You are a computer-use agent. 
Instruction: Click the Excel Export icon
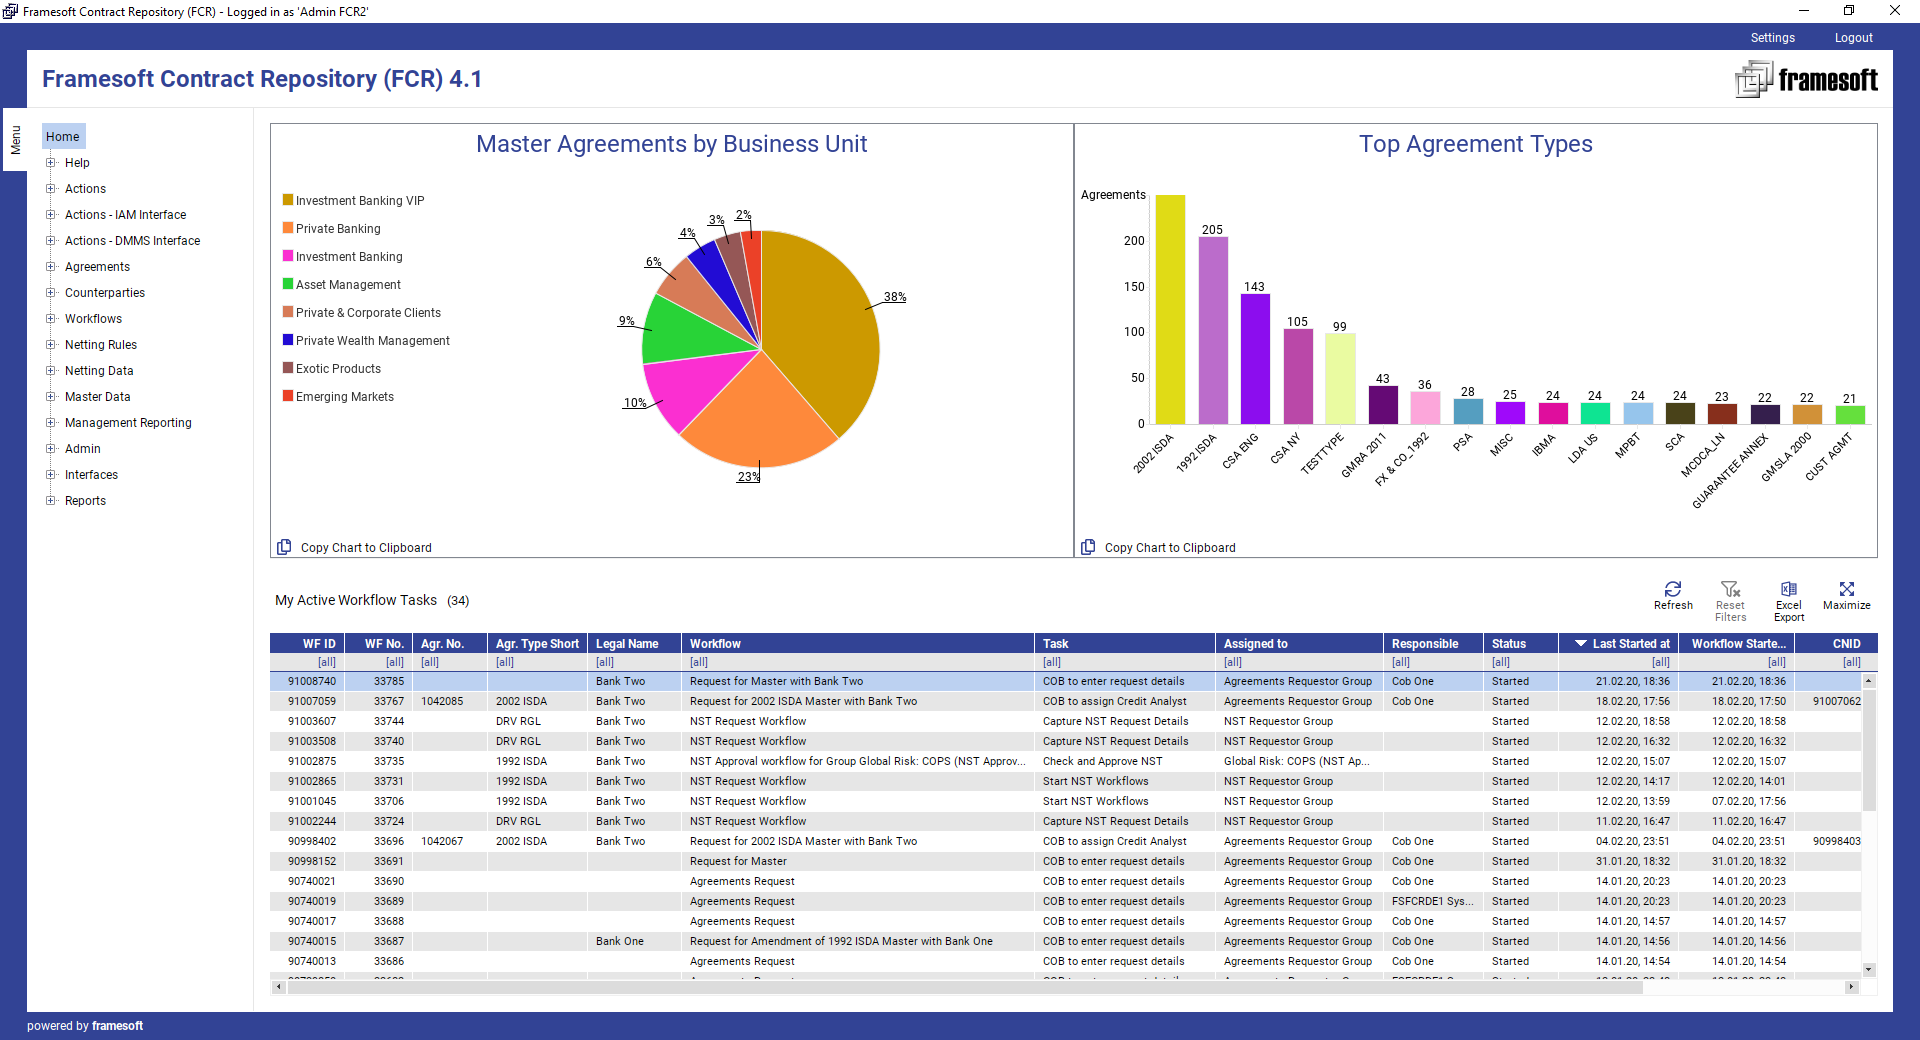click(1789, 589)
